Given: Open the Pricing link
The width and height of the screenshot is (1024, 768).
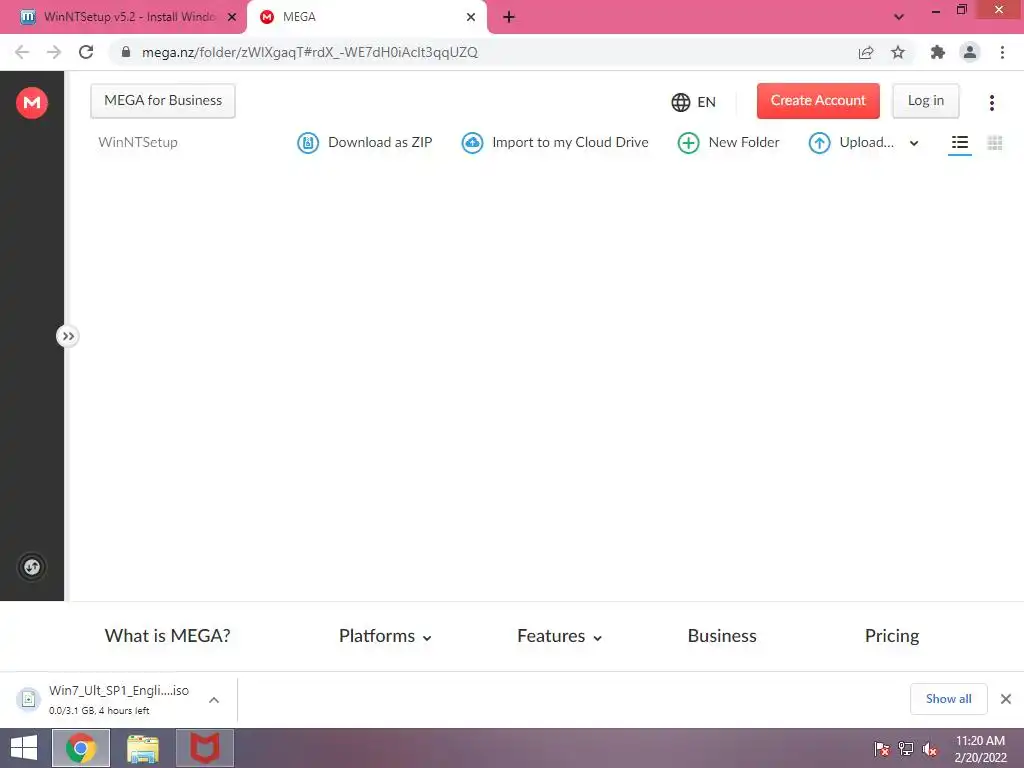Looking at the screenshot, I should (891, 636).
